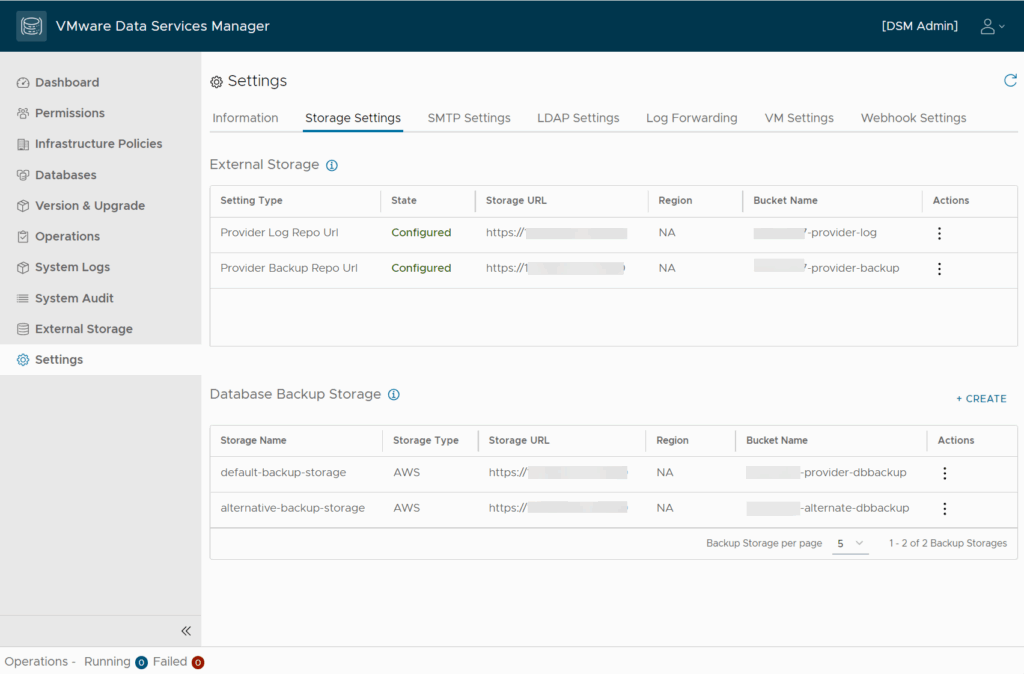This screenshot has width=1024, height=674.
Task: Expand the Backup Storage per page dropdown
Action: (850, 543)
